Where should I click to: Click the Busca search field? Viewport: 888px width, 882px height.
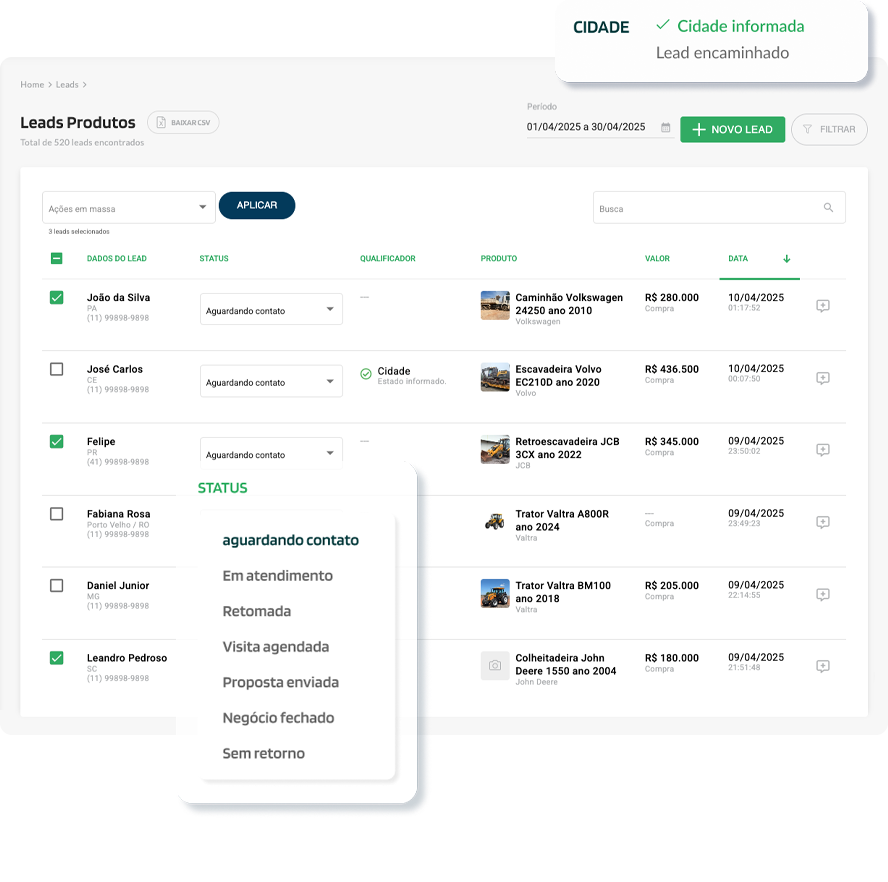[x=719, y=208]
